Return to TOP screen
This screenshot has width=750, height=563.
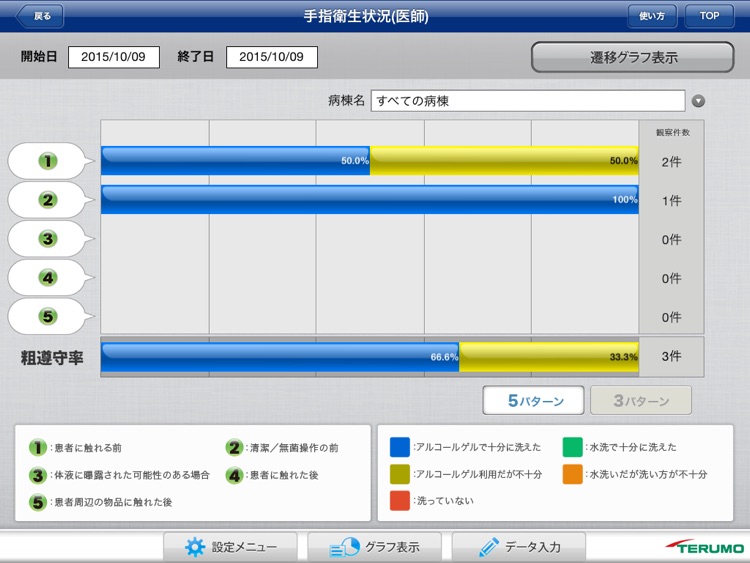coord(709,16)
